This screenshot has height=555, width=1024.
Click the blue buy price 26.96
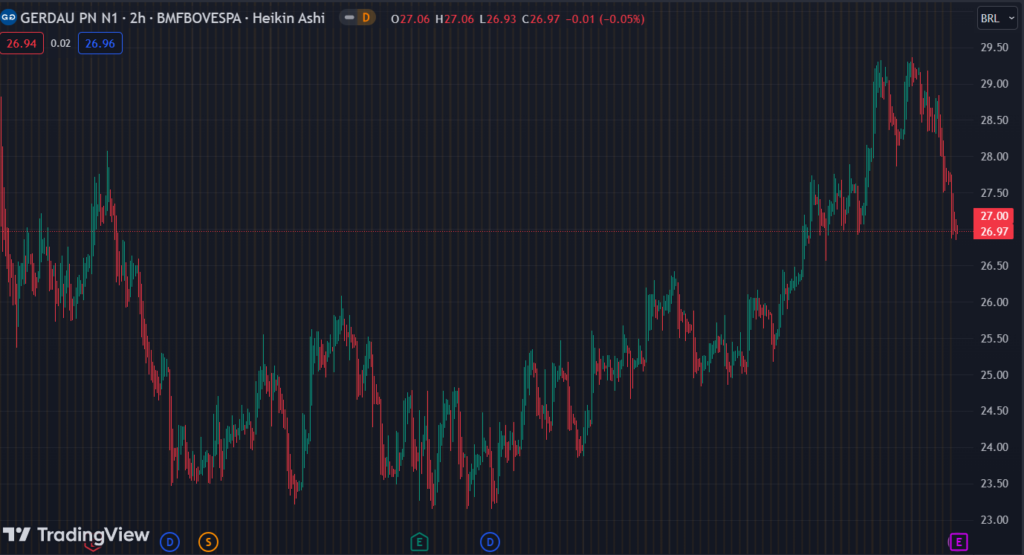[x=100, y=44]
